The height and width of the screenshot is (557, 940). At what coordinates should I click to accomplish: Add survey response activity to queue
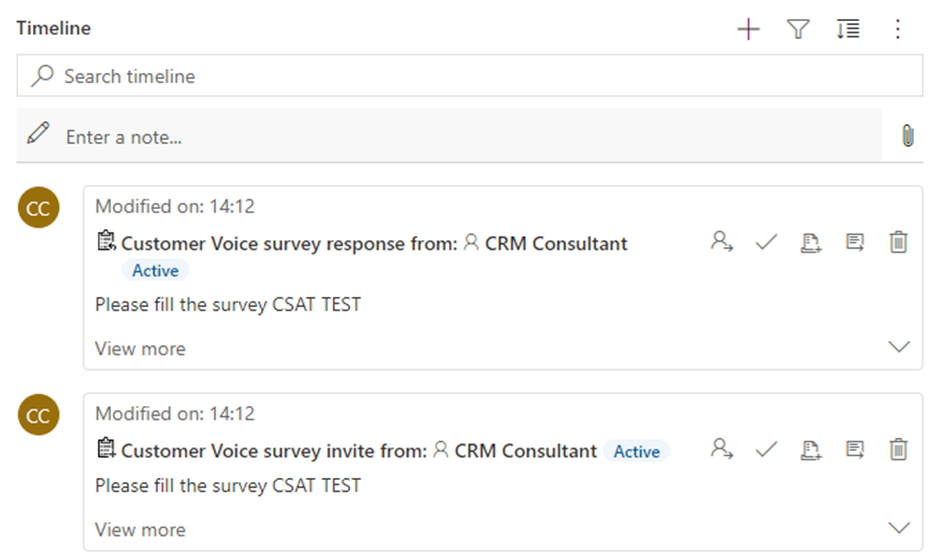point(811,242)
